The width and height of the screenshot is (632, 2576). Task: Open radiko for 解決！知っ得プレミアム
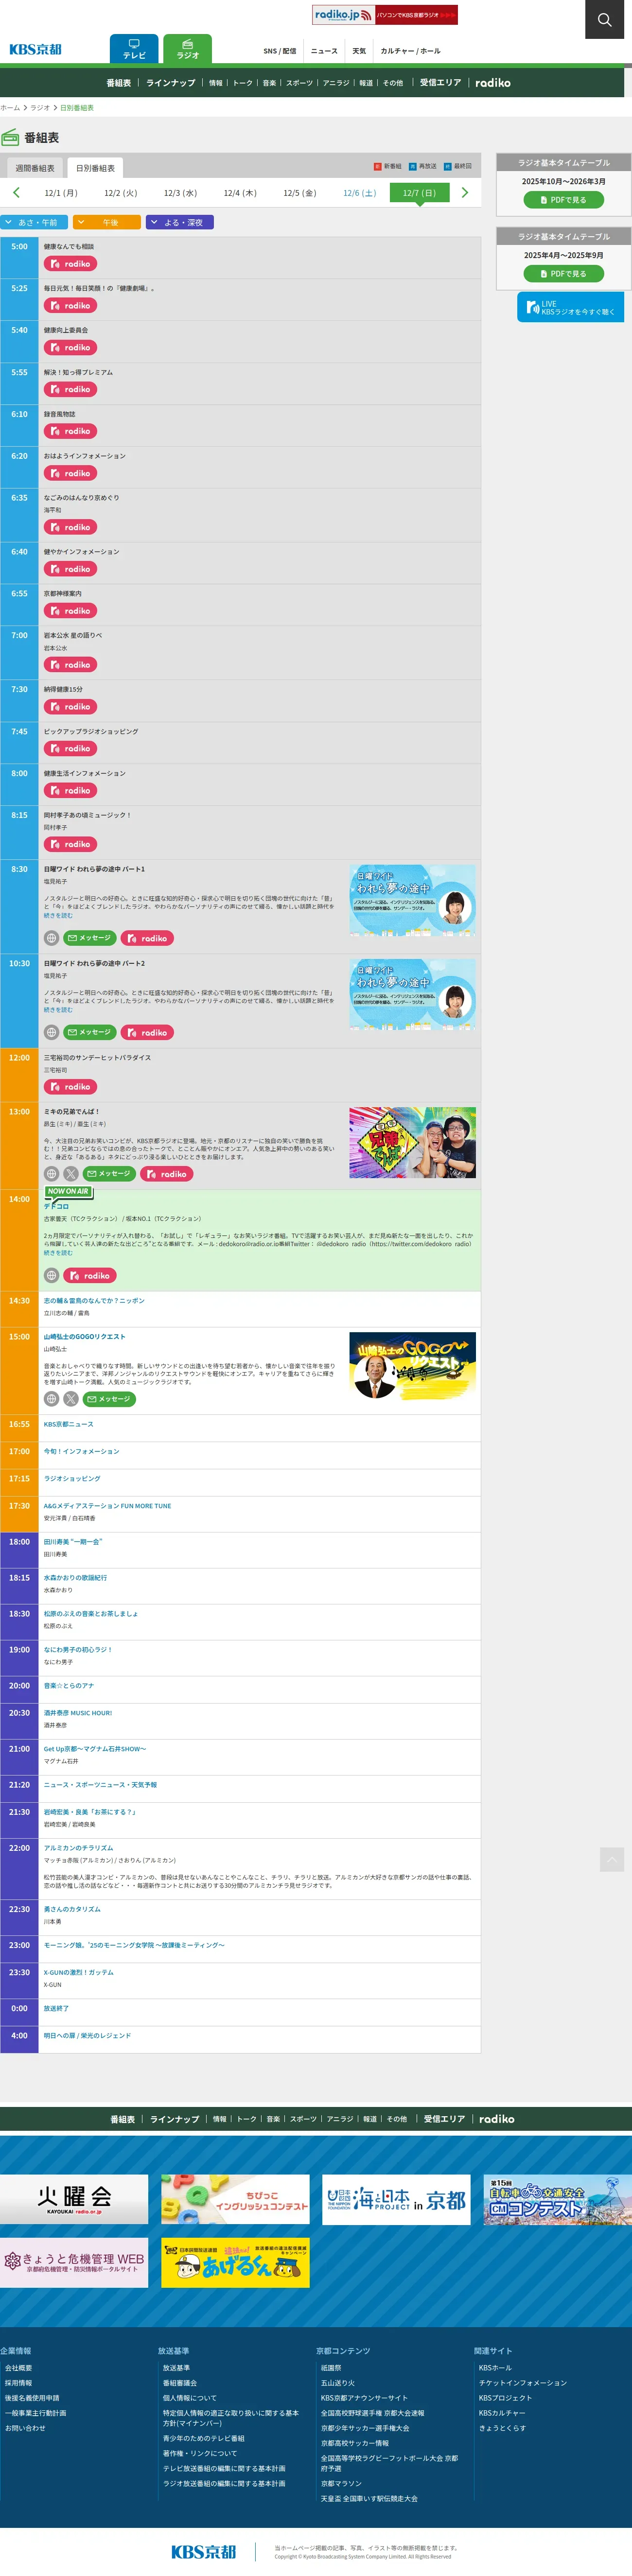pyautogui.click(x=70, y=390)
